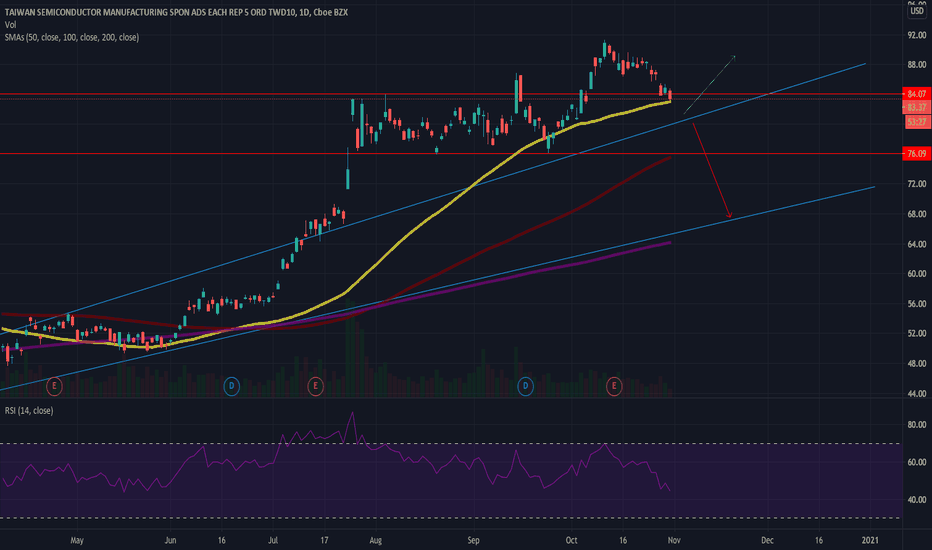Click the Dec label on time axis
Screen dimensions: 932x550
(767, 540)
